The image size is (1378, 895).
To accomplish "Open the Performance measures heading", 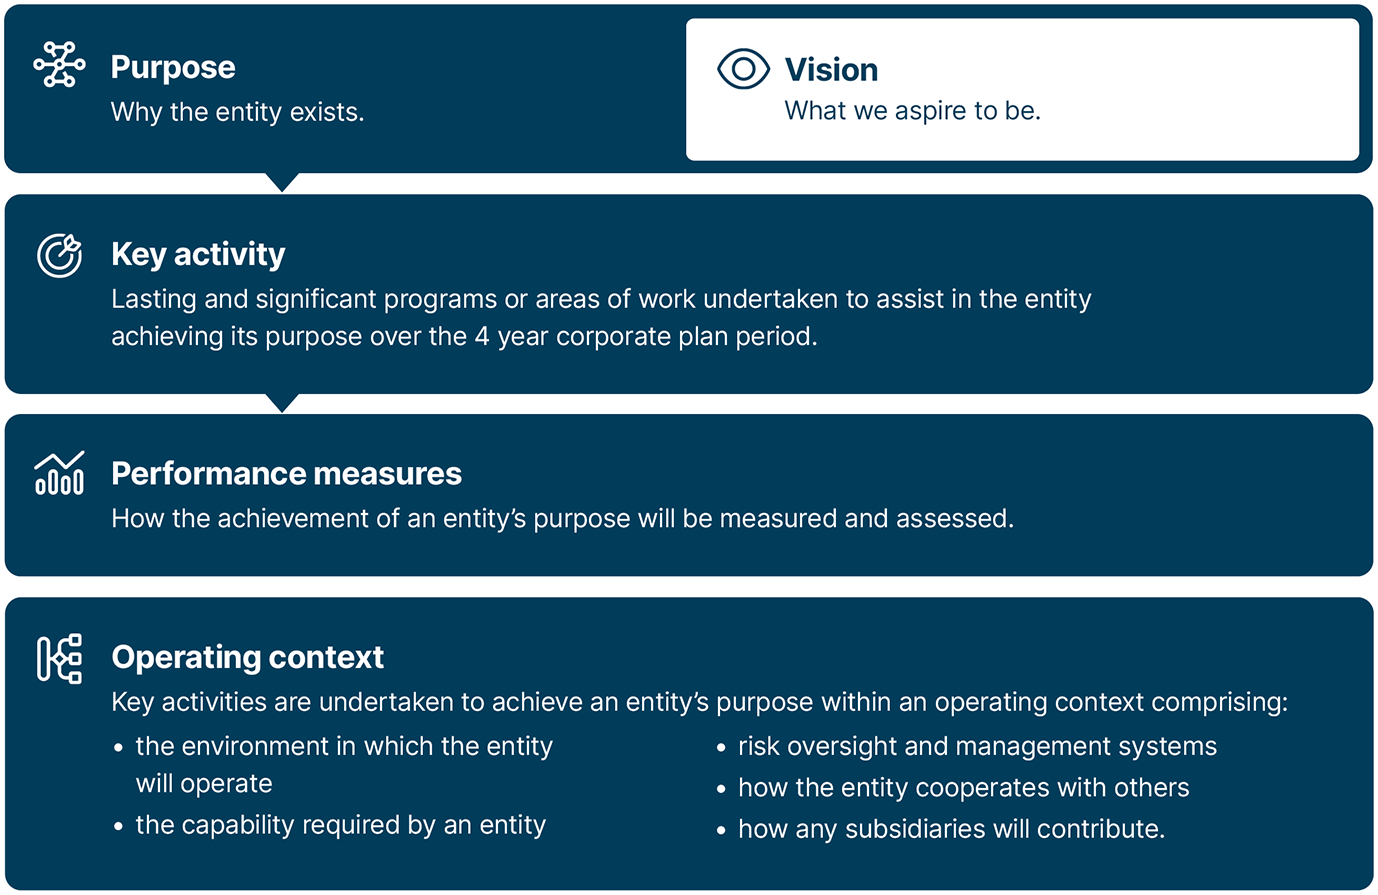I will point(286,473).
